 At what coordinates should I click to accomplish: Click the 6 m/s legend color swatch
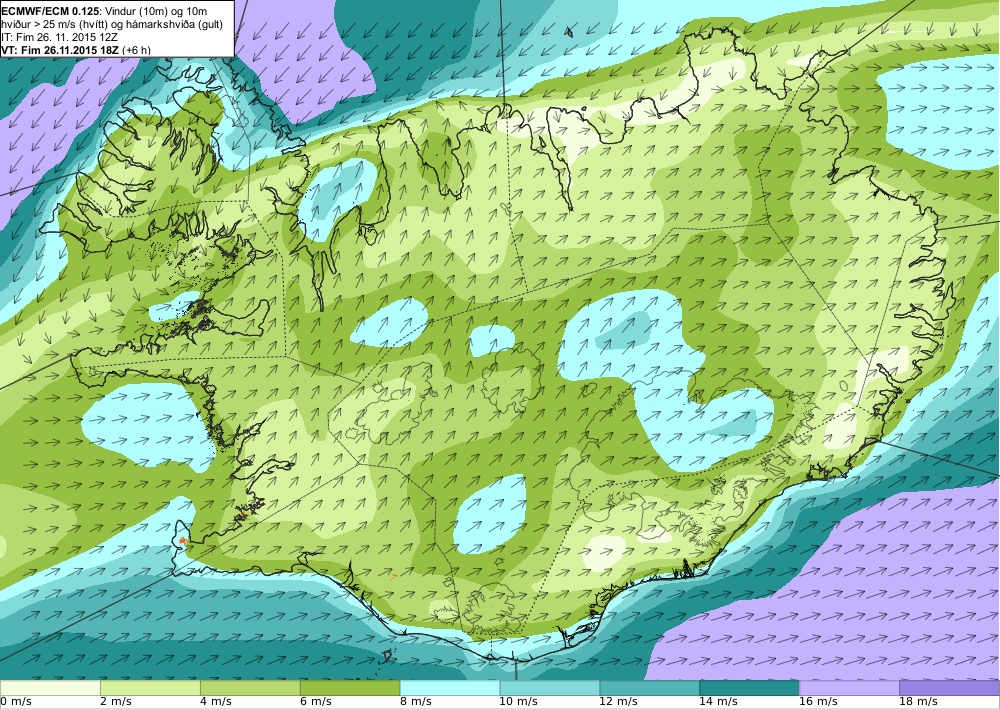[350, 688]
